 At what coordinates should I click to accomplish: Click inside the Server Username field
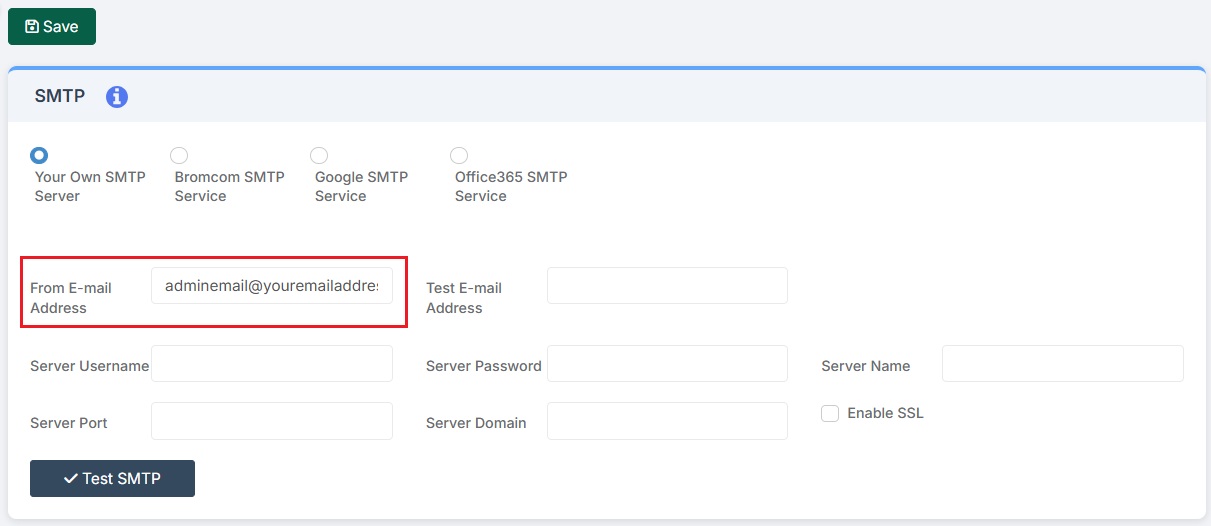[271, 364]
